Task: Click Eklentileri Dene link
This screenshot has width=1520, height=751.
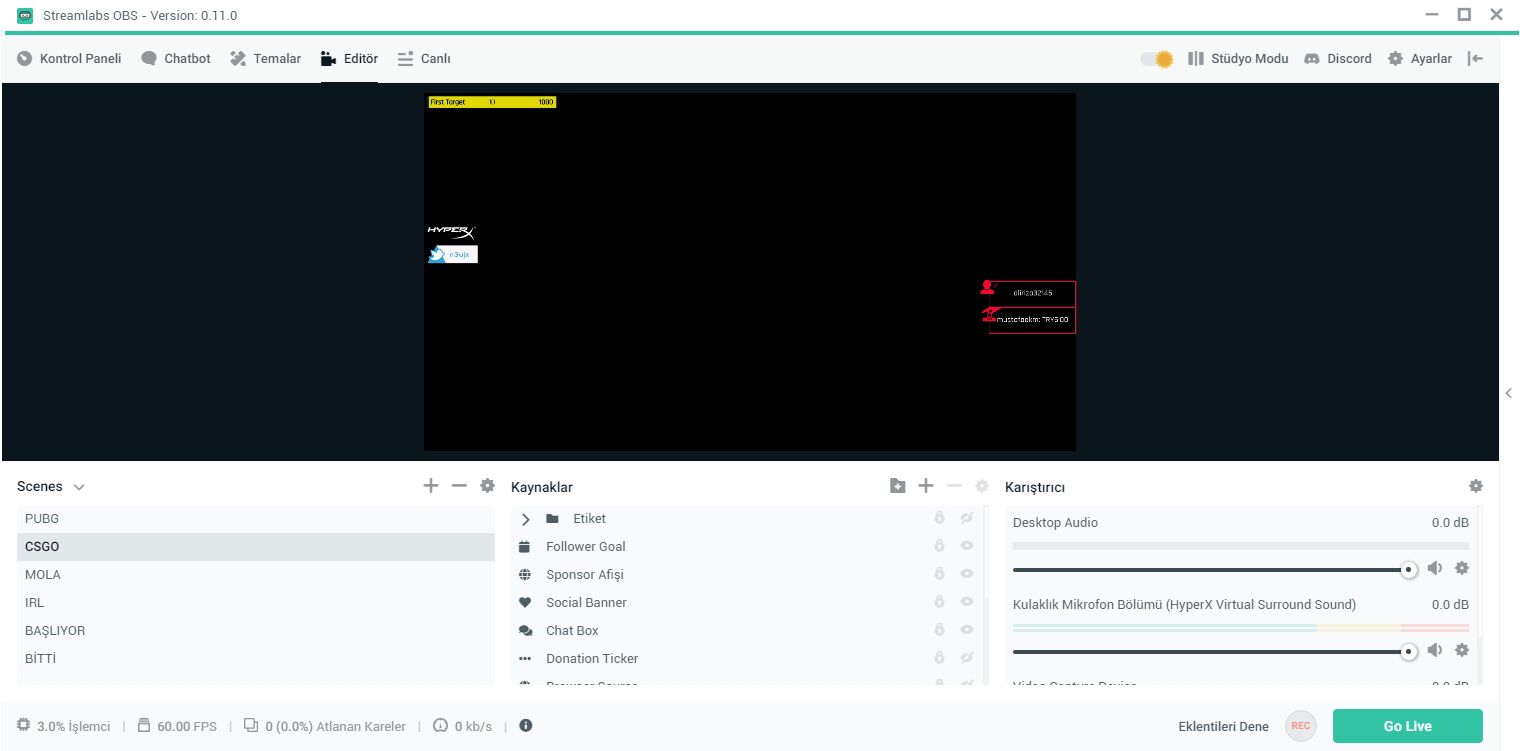Action: (1224, 727)
